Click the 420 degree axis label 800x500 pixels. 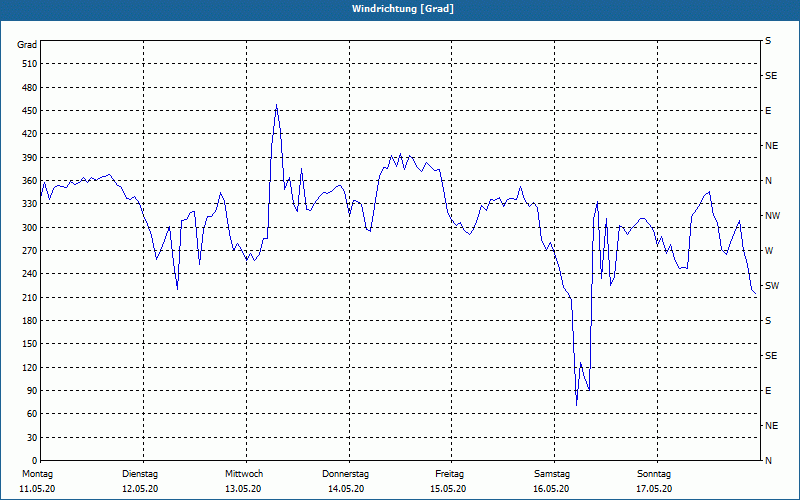[30, 134]
